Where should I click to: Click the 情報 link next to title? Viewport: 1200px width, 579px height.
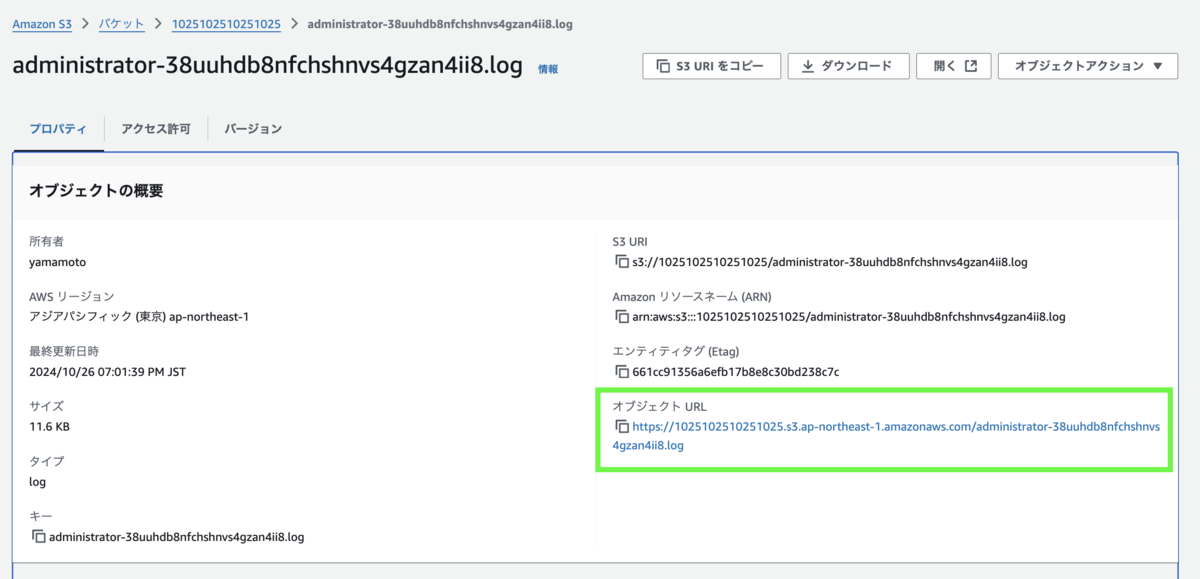tap(548, 69)
